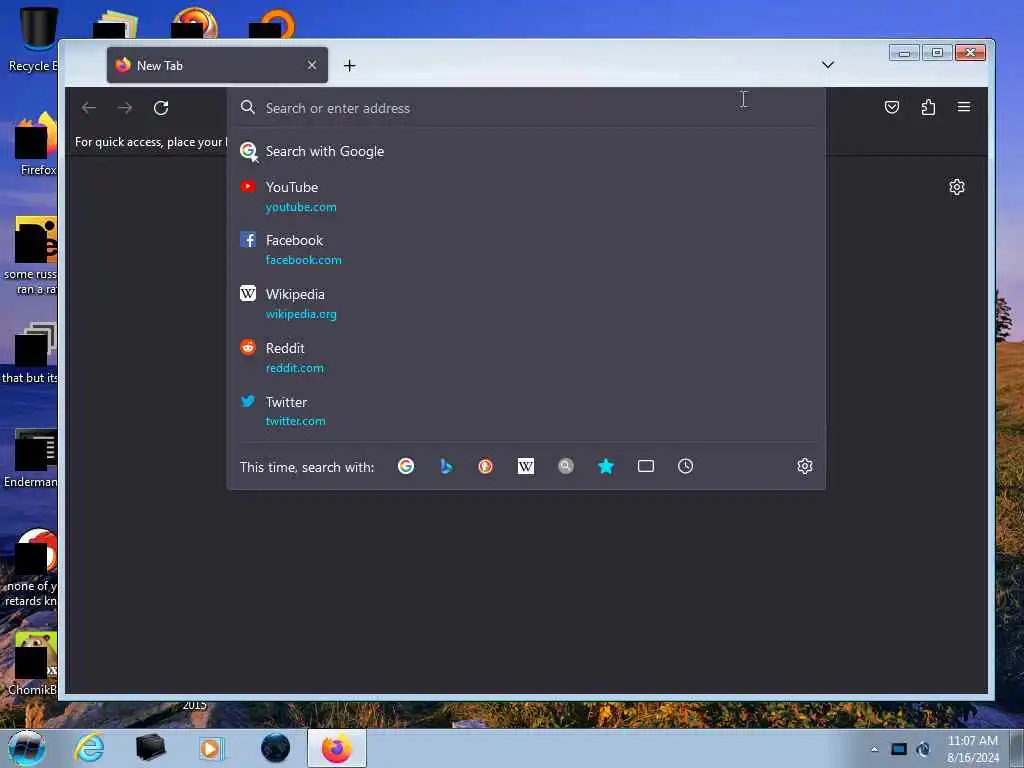Search open tabs with the tab icon
Image resolution: width=1024 pixels, height=768 pixels.
[x=646, y=466]
